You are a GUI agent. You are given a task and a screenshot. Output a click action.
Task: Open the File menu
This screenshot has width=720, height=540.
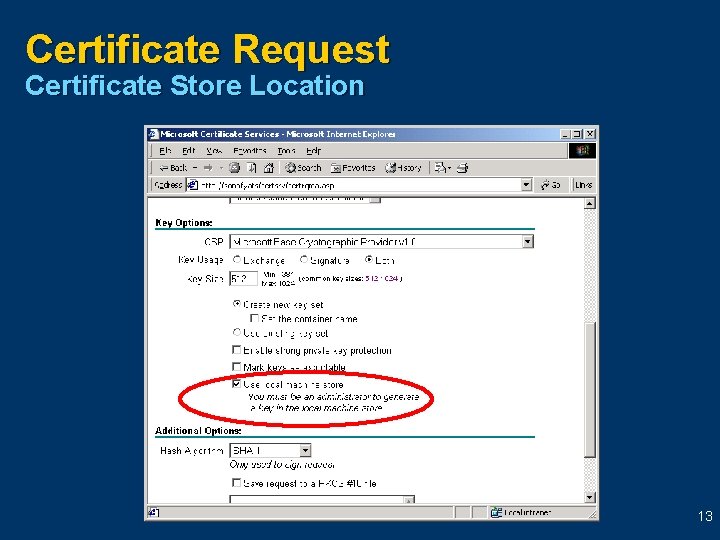pyautogui.click(x=165, y=151)
